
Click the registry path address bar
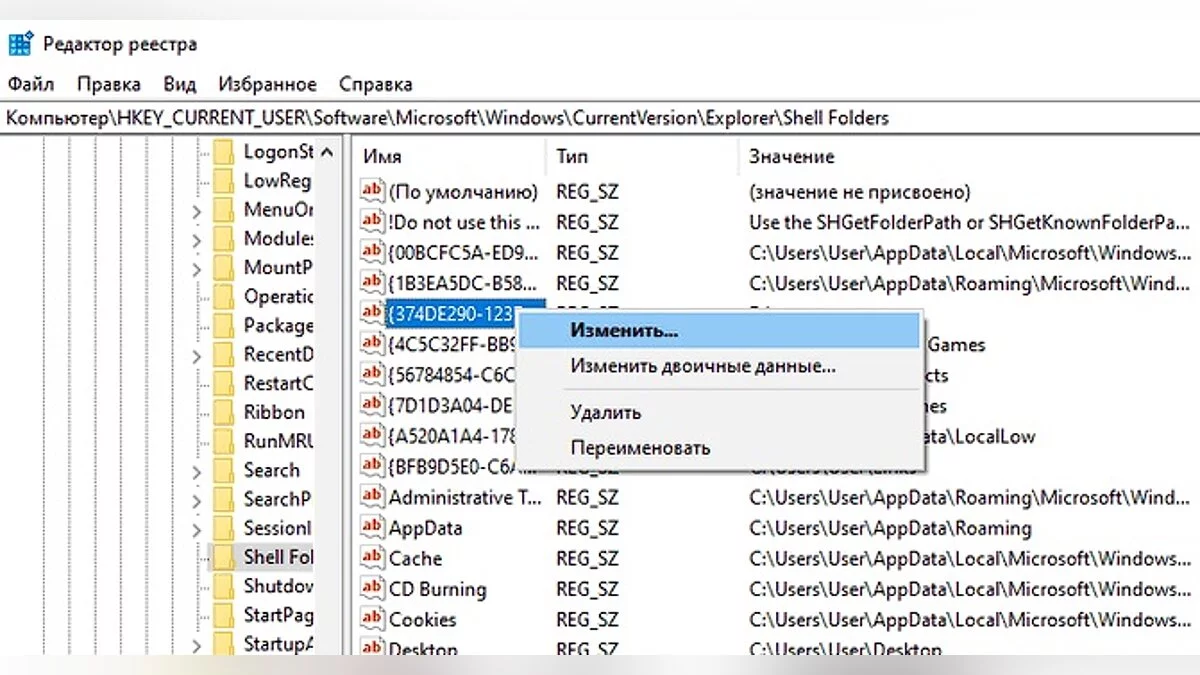tap(600, 118)
